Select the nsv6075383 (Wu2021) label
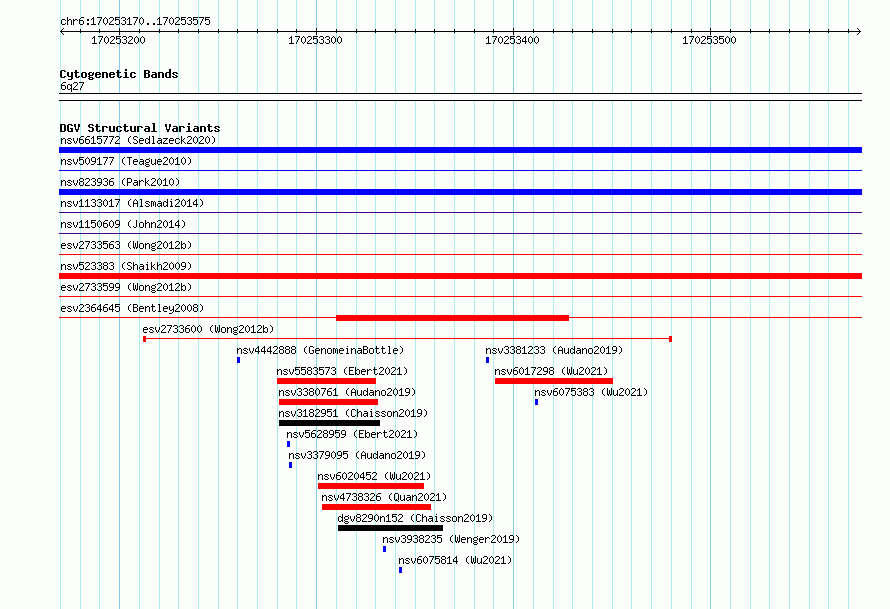This screenshot has height=609, width=890. point(591,392)
